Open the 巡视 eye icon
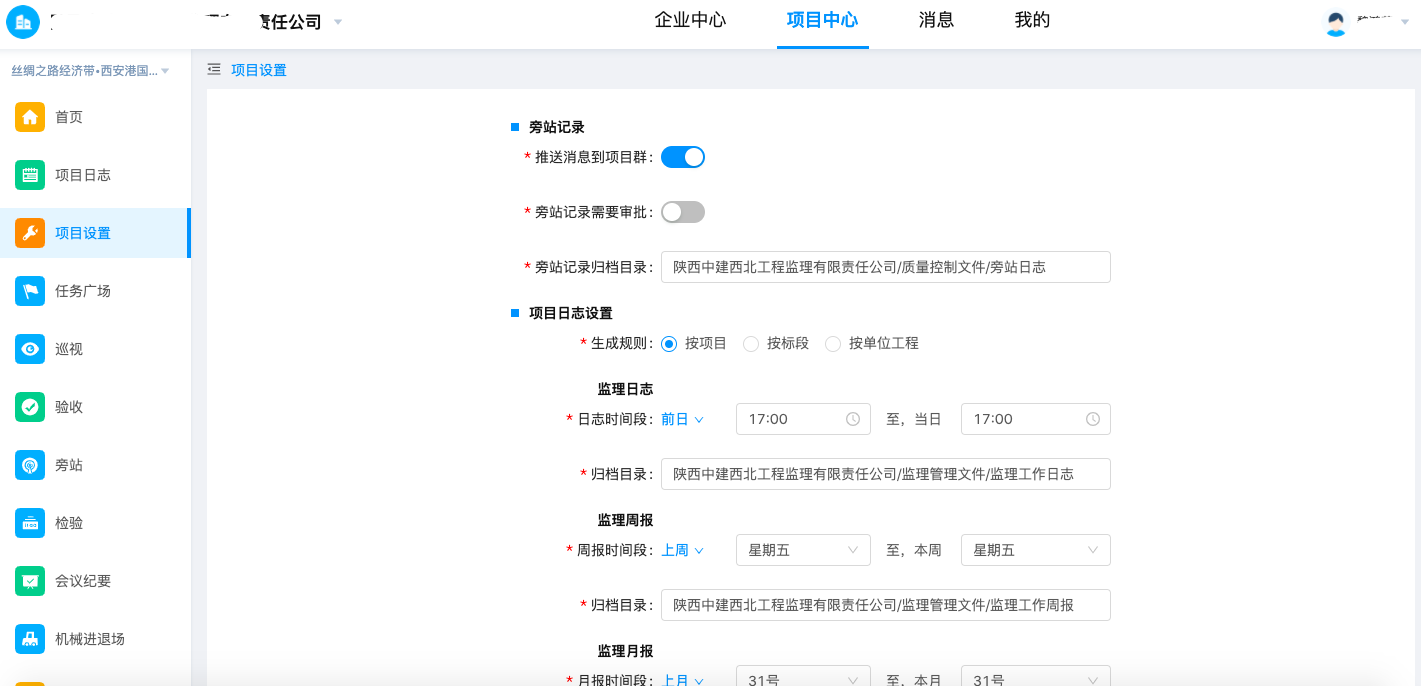Image resolution: width=1421 pixels, height=686 pixels. pyautogui.click(x=30, y=349)
